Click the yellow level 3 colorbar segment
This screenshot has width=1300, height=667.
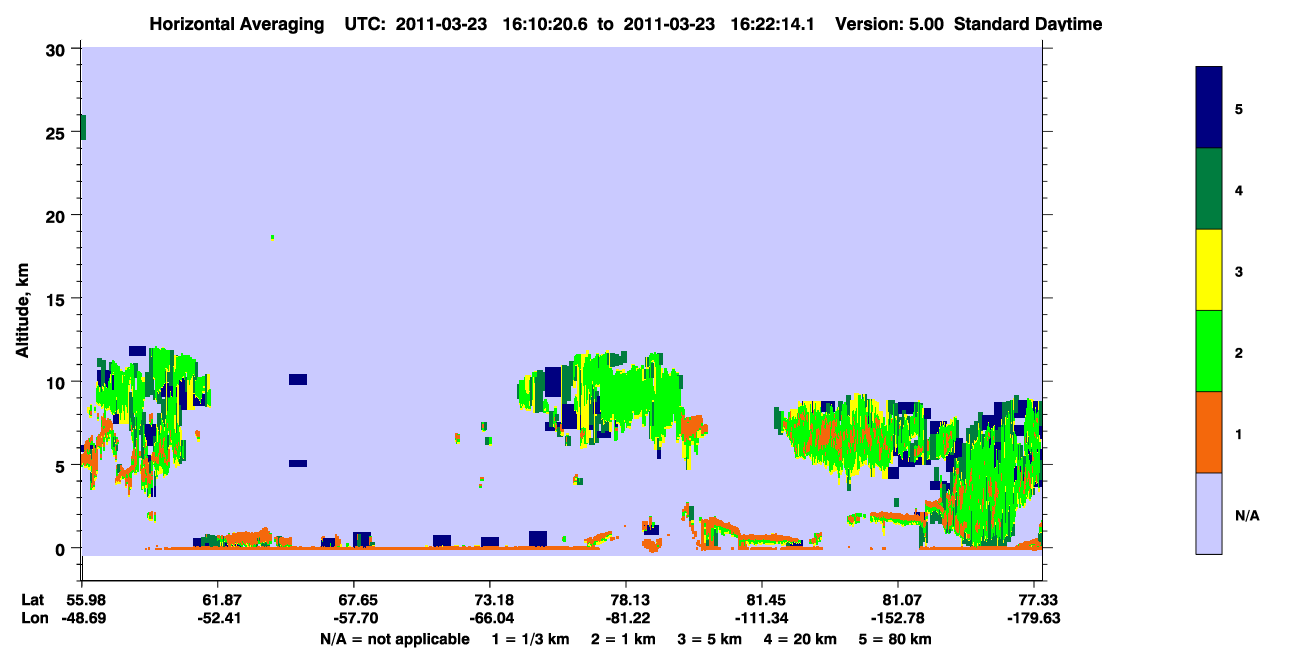1209,270
